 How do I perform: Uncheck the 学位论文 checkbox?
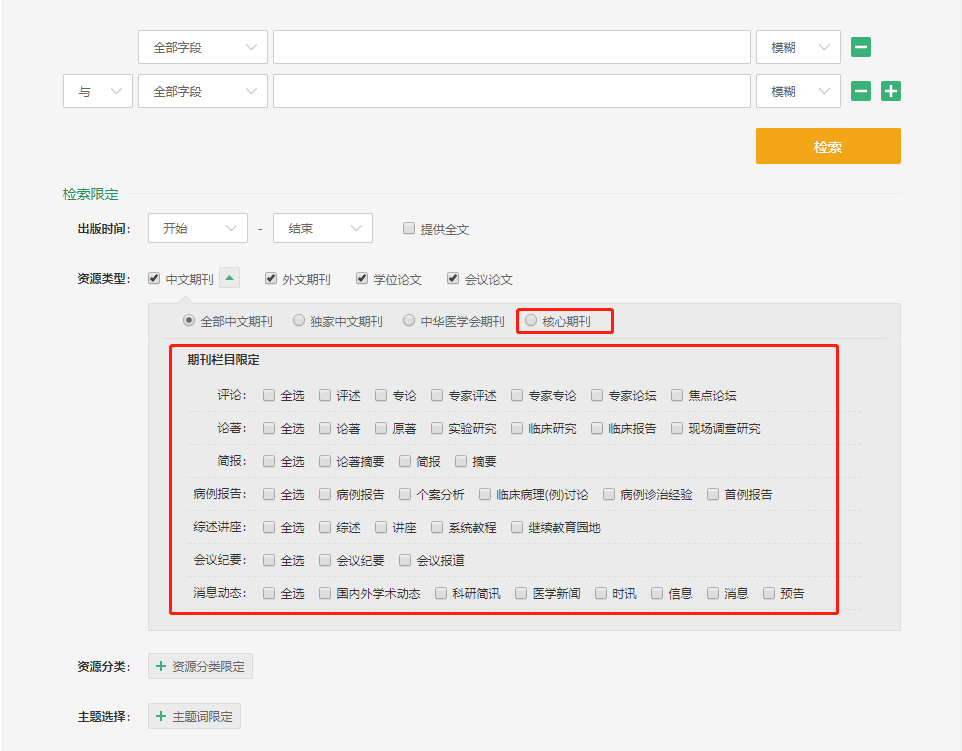click(363, 279)
